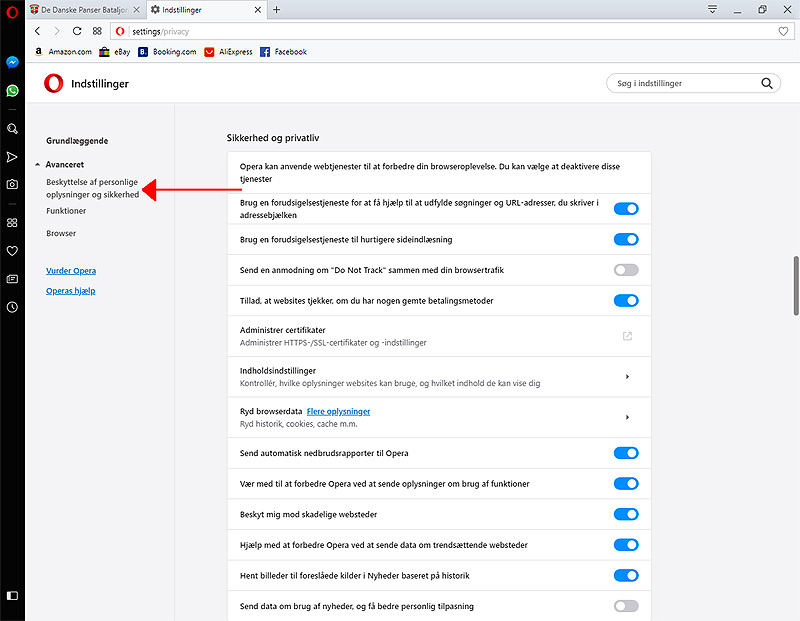The height and width of the screenshot is (621, 800).
Task: Select Funktioner in settings sidebar
Action: coord(66,211)
